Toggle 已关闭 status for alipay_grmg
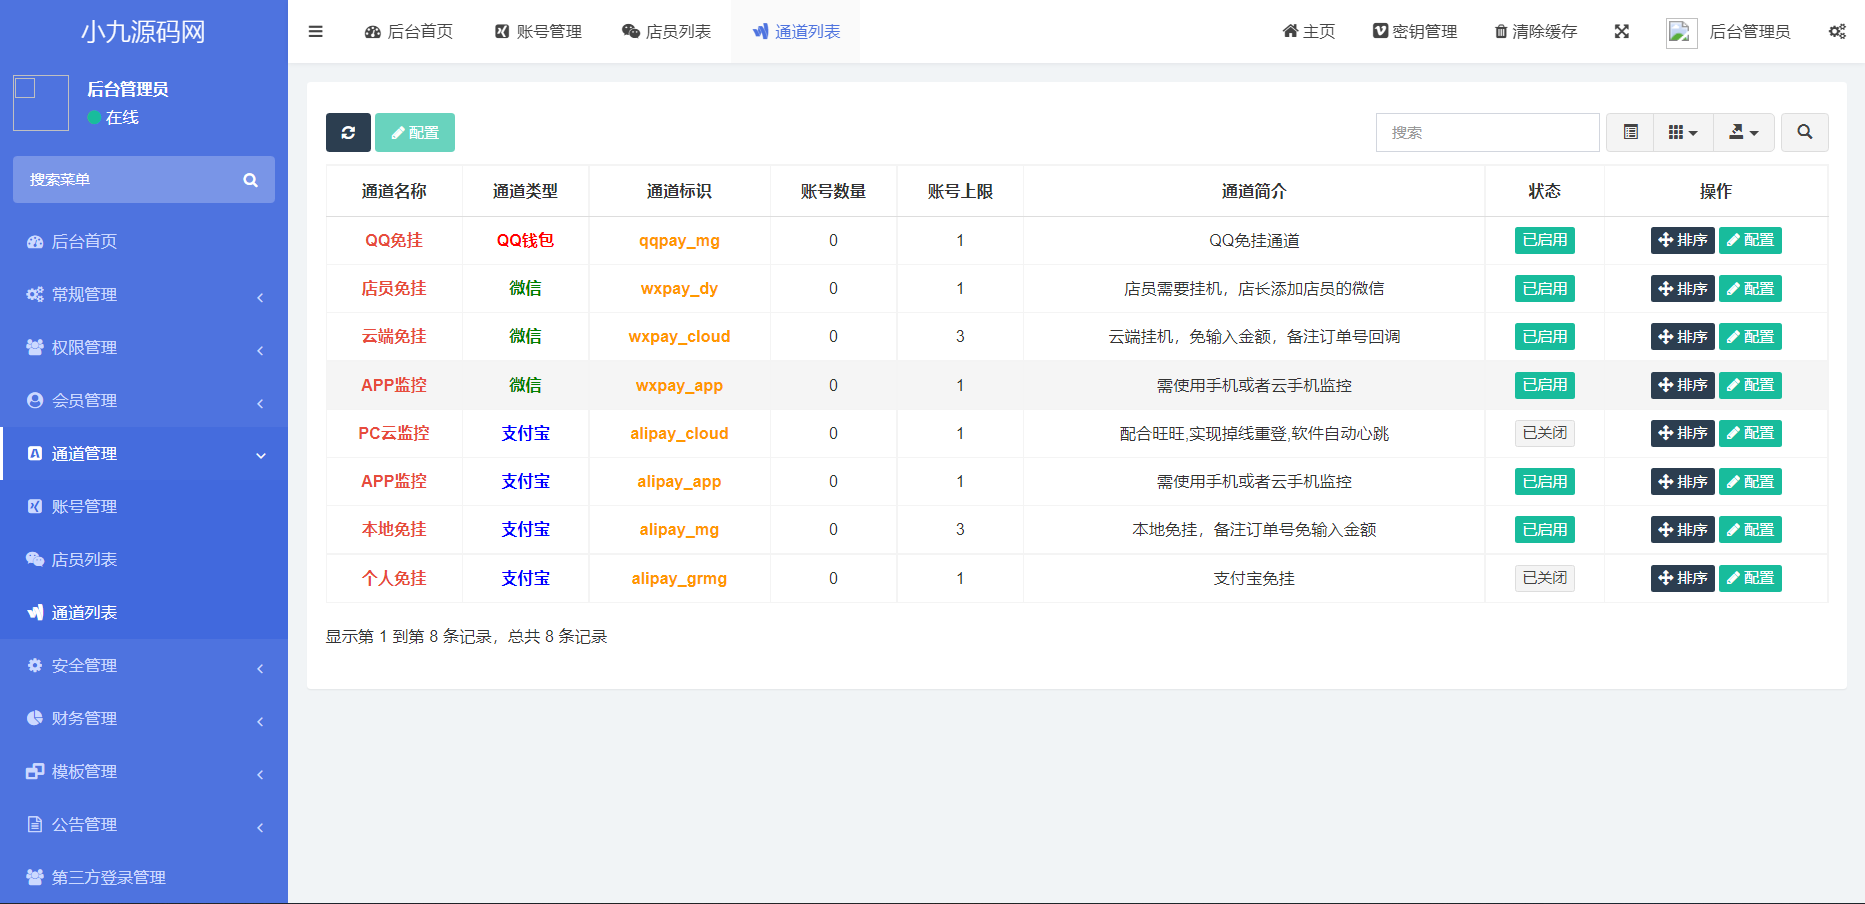Image resolution: width=1865 pixels, height=904 pixels. click(x=1544, y=578)
